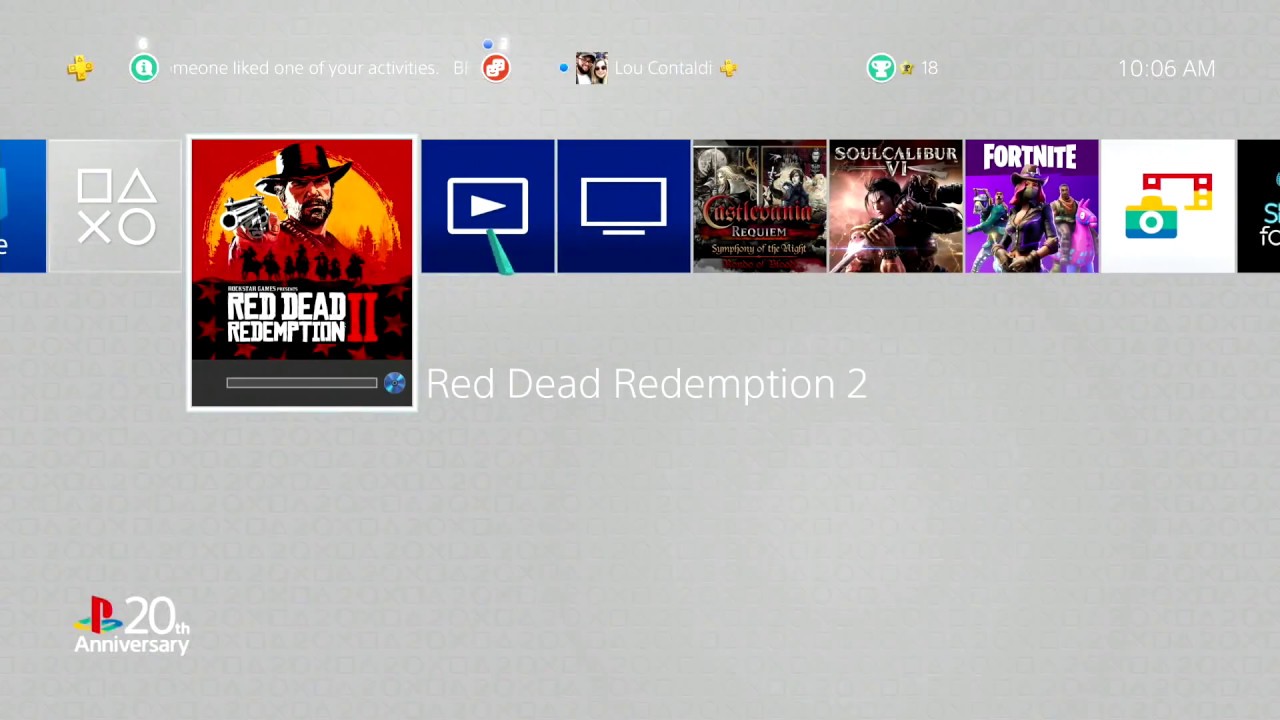Open Lou Contaldi profile avatar
This screenshot has height=720, width=1280.
coord(591,68)
